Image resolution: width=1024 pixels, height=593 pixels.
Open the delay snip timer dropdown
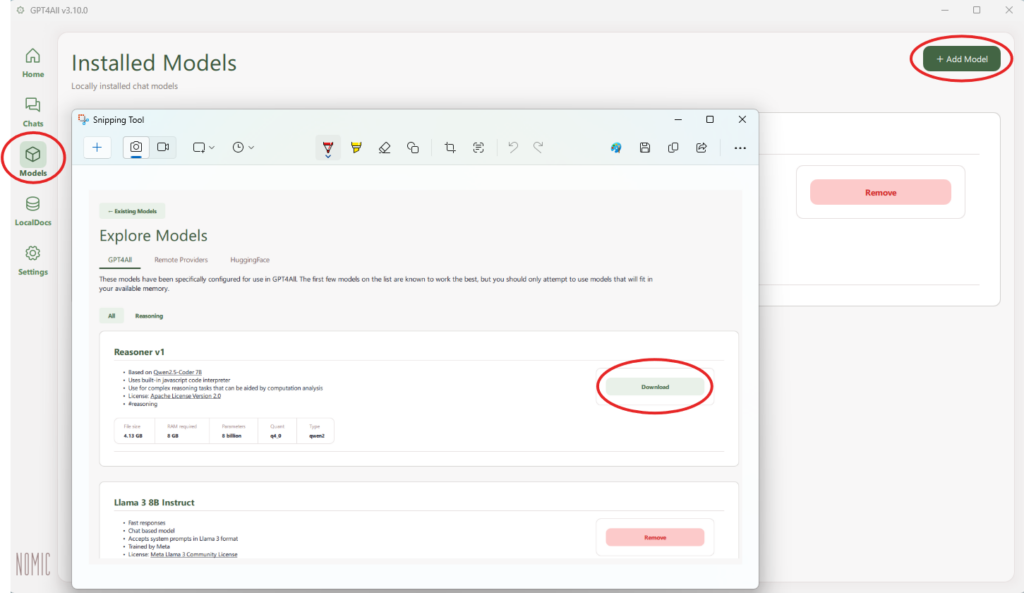point(243,147)
